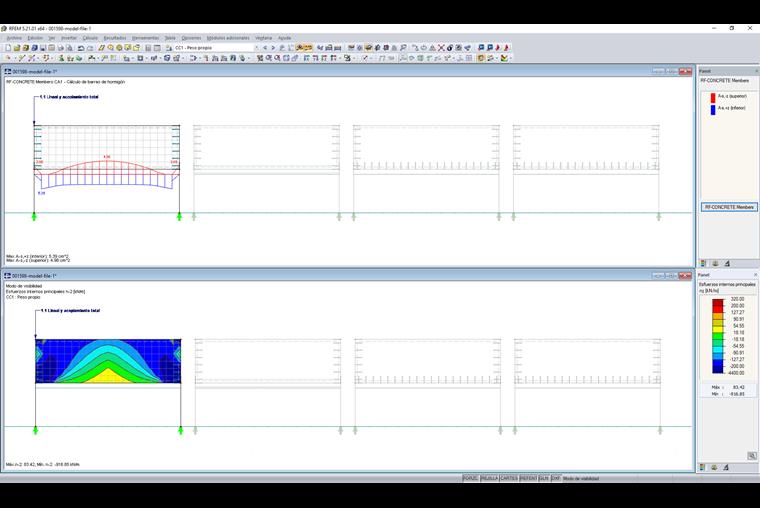Click the last colored icon of second toolbar row
760x508 pixels.
click(x=505, y=58)
